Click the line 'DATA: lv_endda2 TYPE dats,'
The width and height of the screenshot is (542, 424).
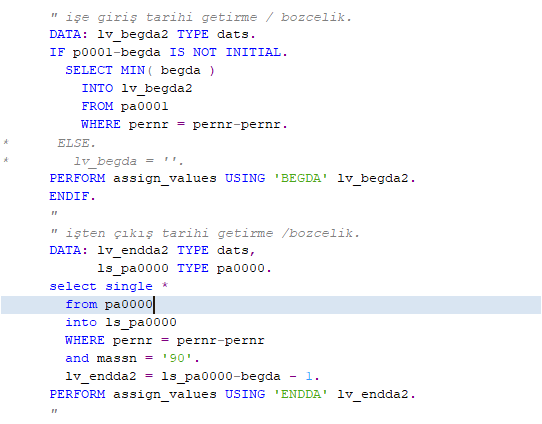pos(152,251)
